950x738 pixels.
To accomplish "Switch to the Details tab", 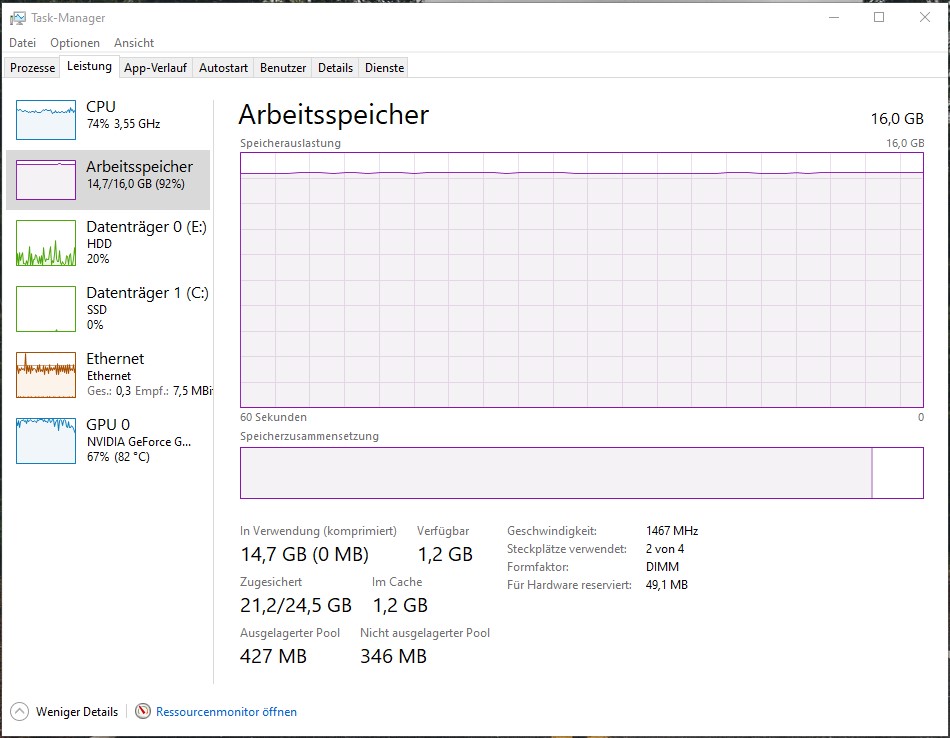I will point(335,67).
